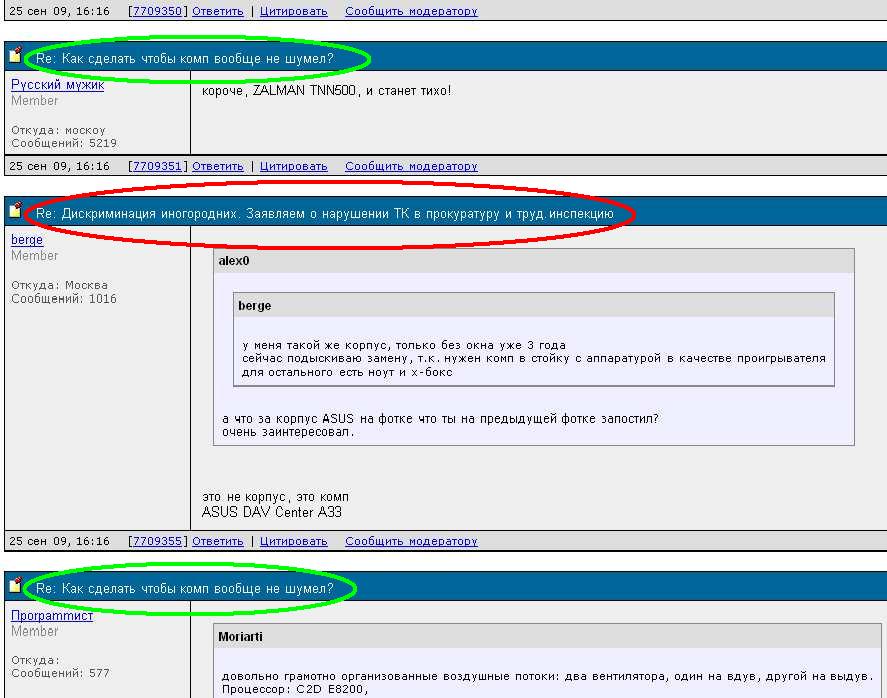Click the post icon on Русский мужик's post header
Image resolution: width=887 pixels, height=698 pixels.
click(x=15, y=55)
